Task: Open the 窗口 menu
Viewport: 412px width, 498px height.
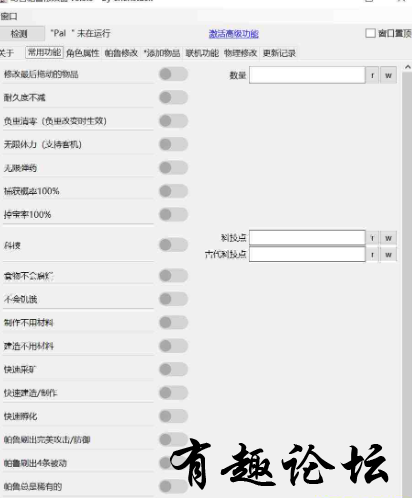Action: [x=9, y=16]
